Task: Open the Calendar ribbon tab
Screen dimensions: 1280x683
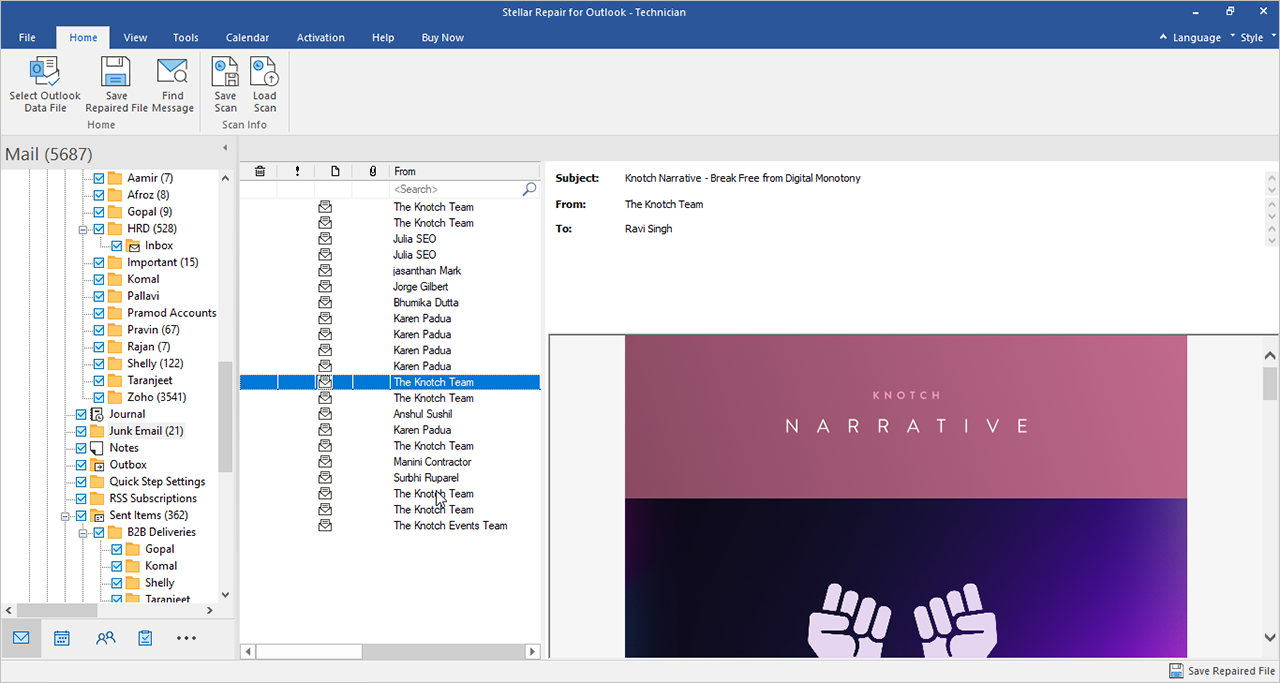Action: tap(247, 38)
